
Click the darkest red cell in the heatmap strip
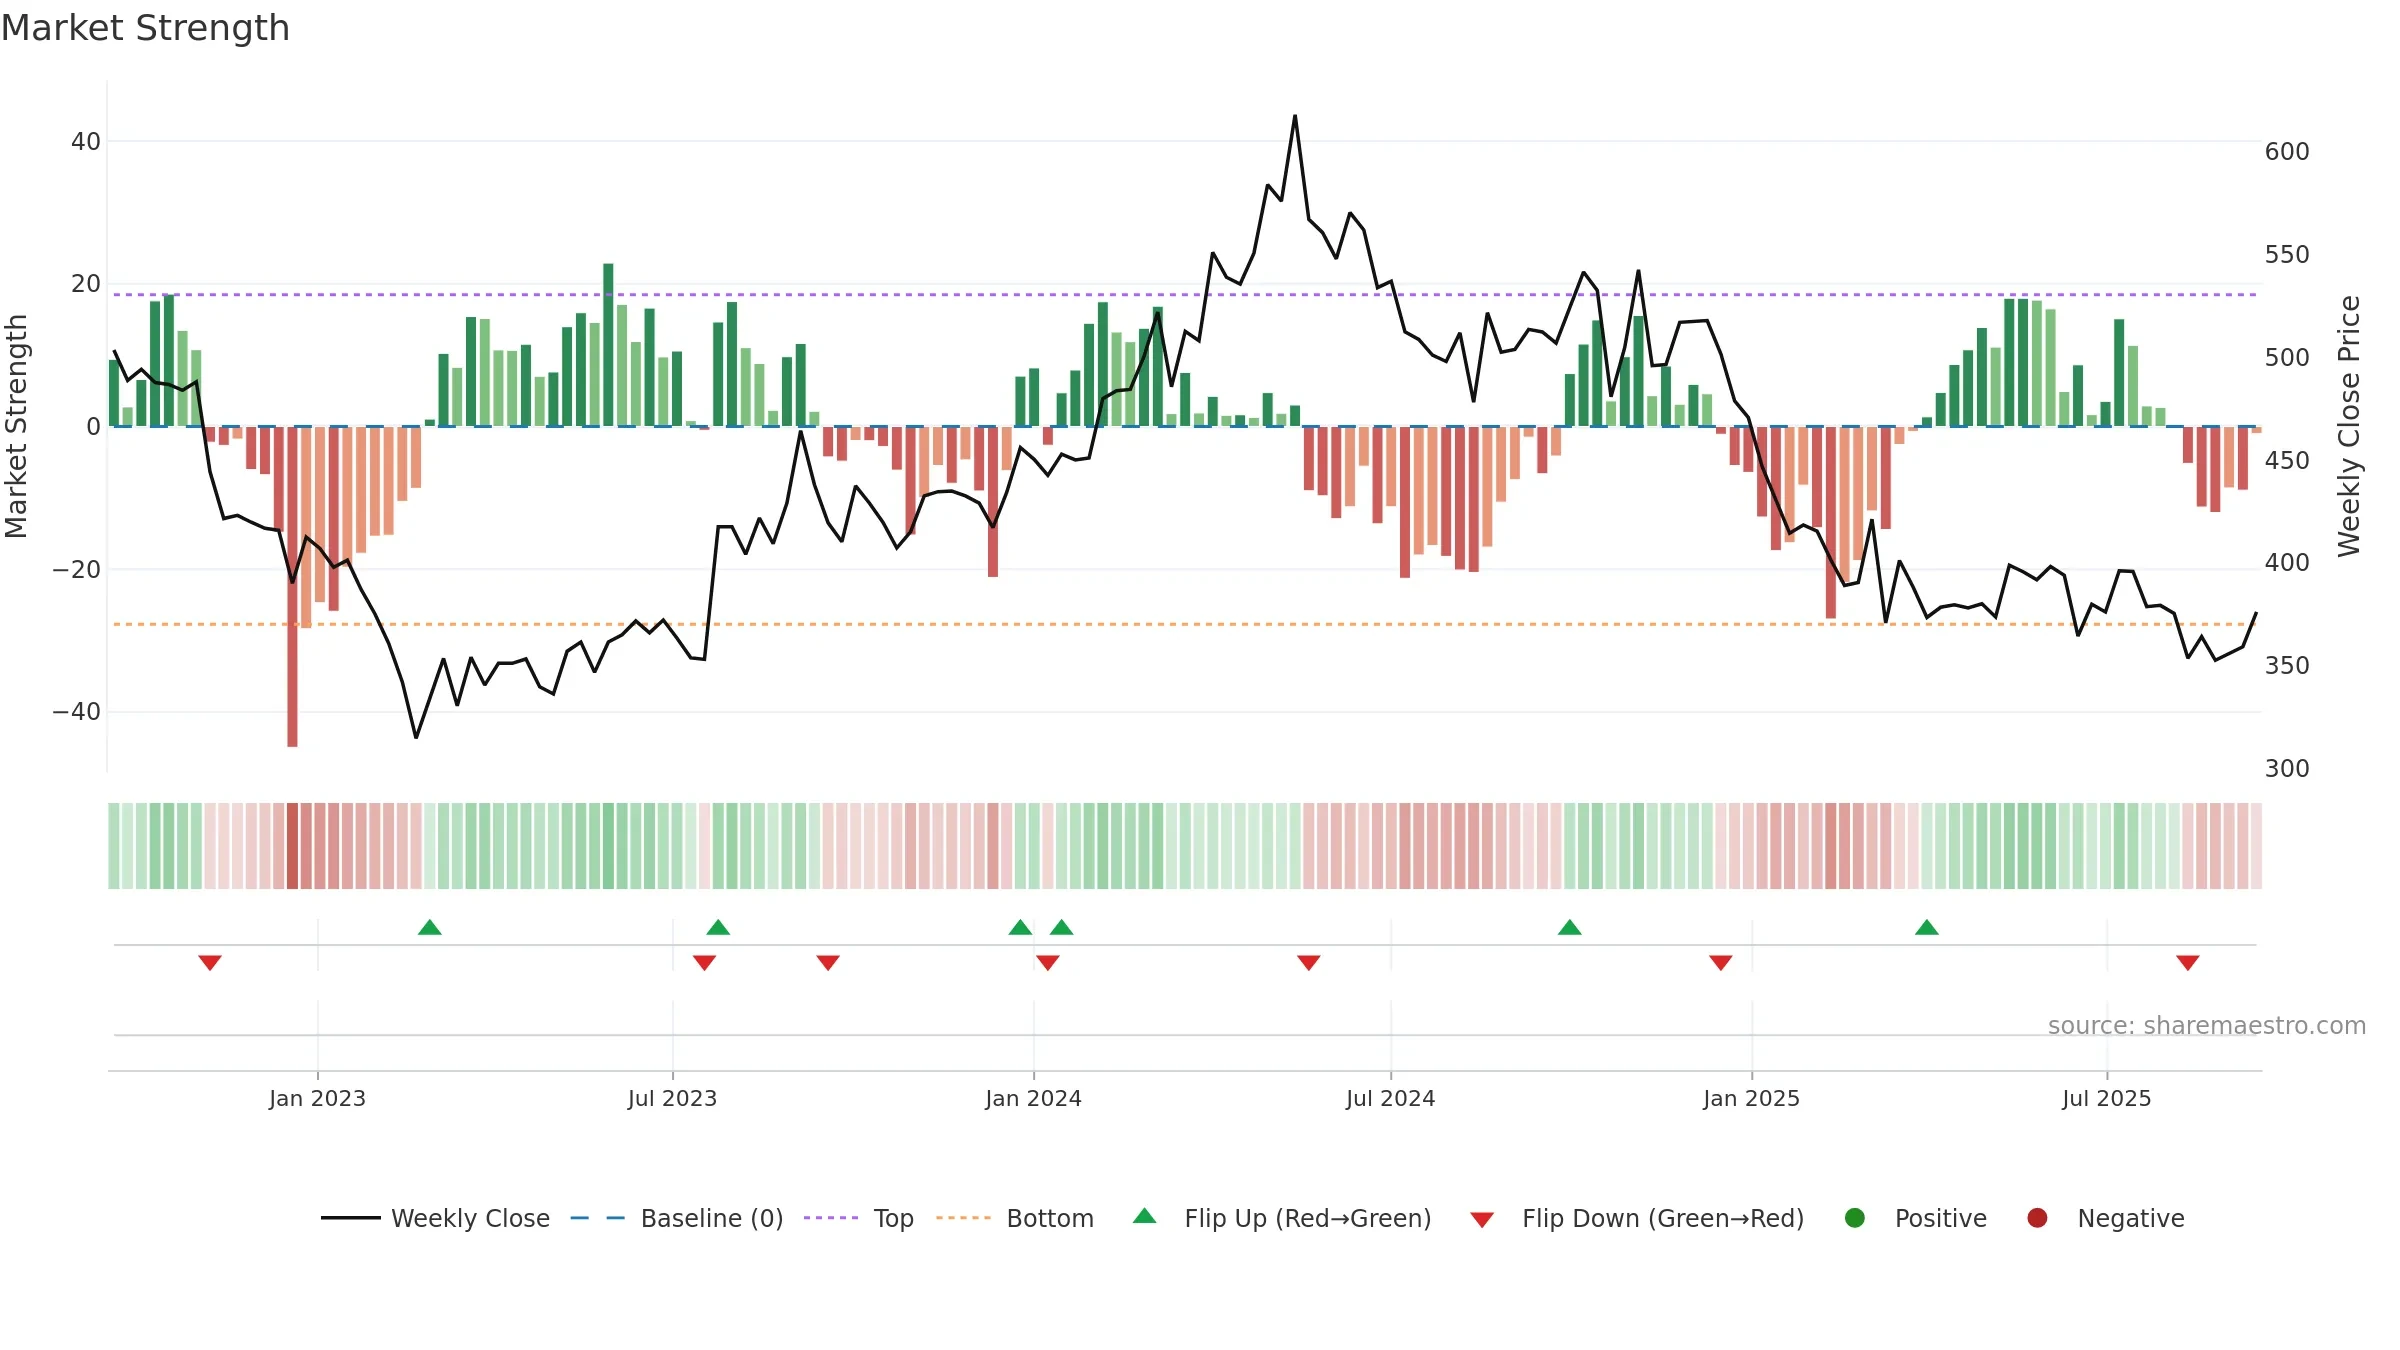coord(292,846)
